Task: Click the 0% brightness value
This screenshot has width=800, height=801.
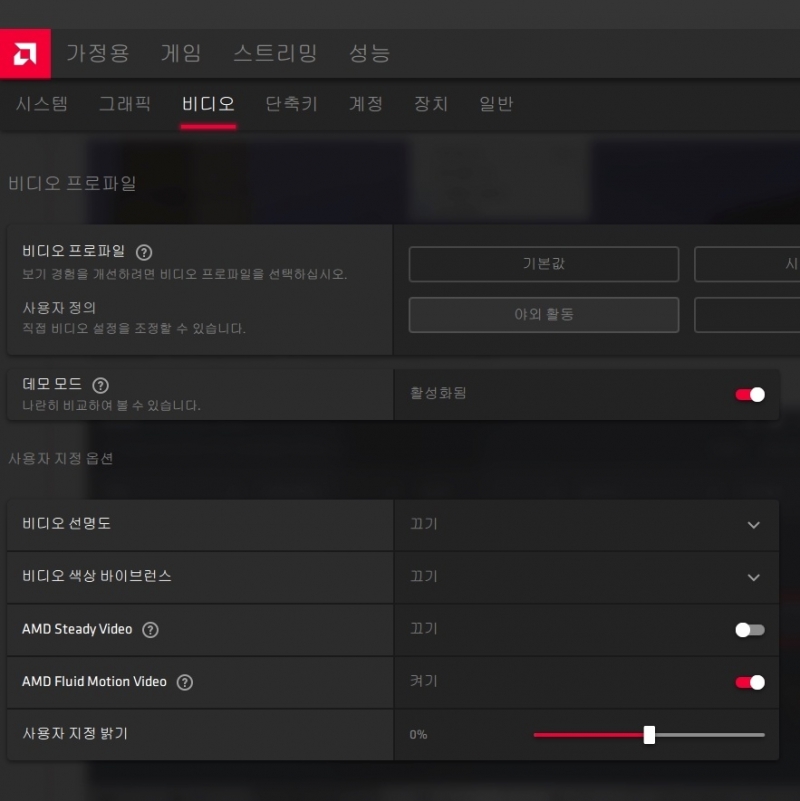Action: [418, 735]
